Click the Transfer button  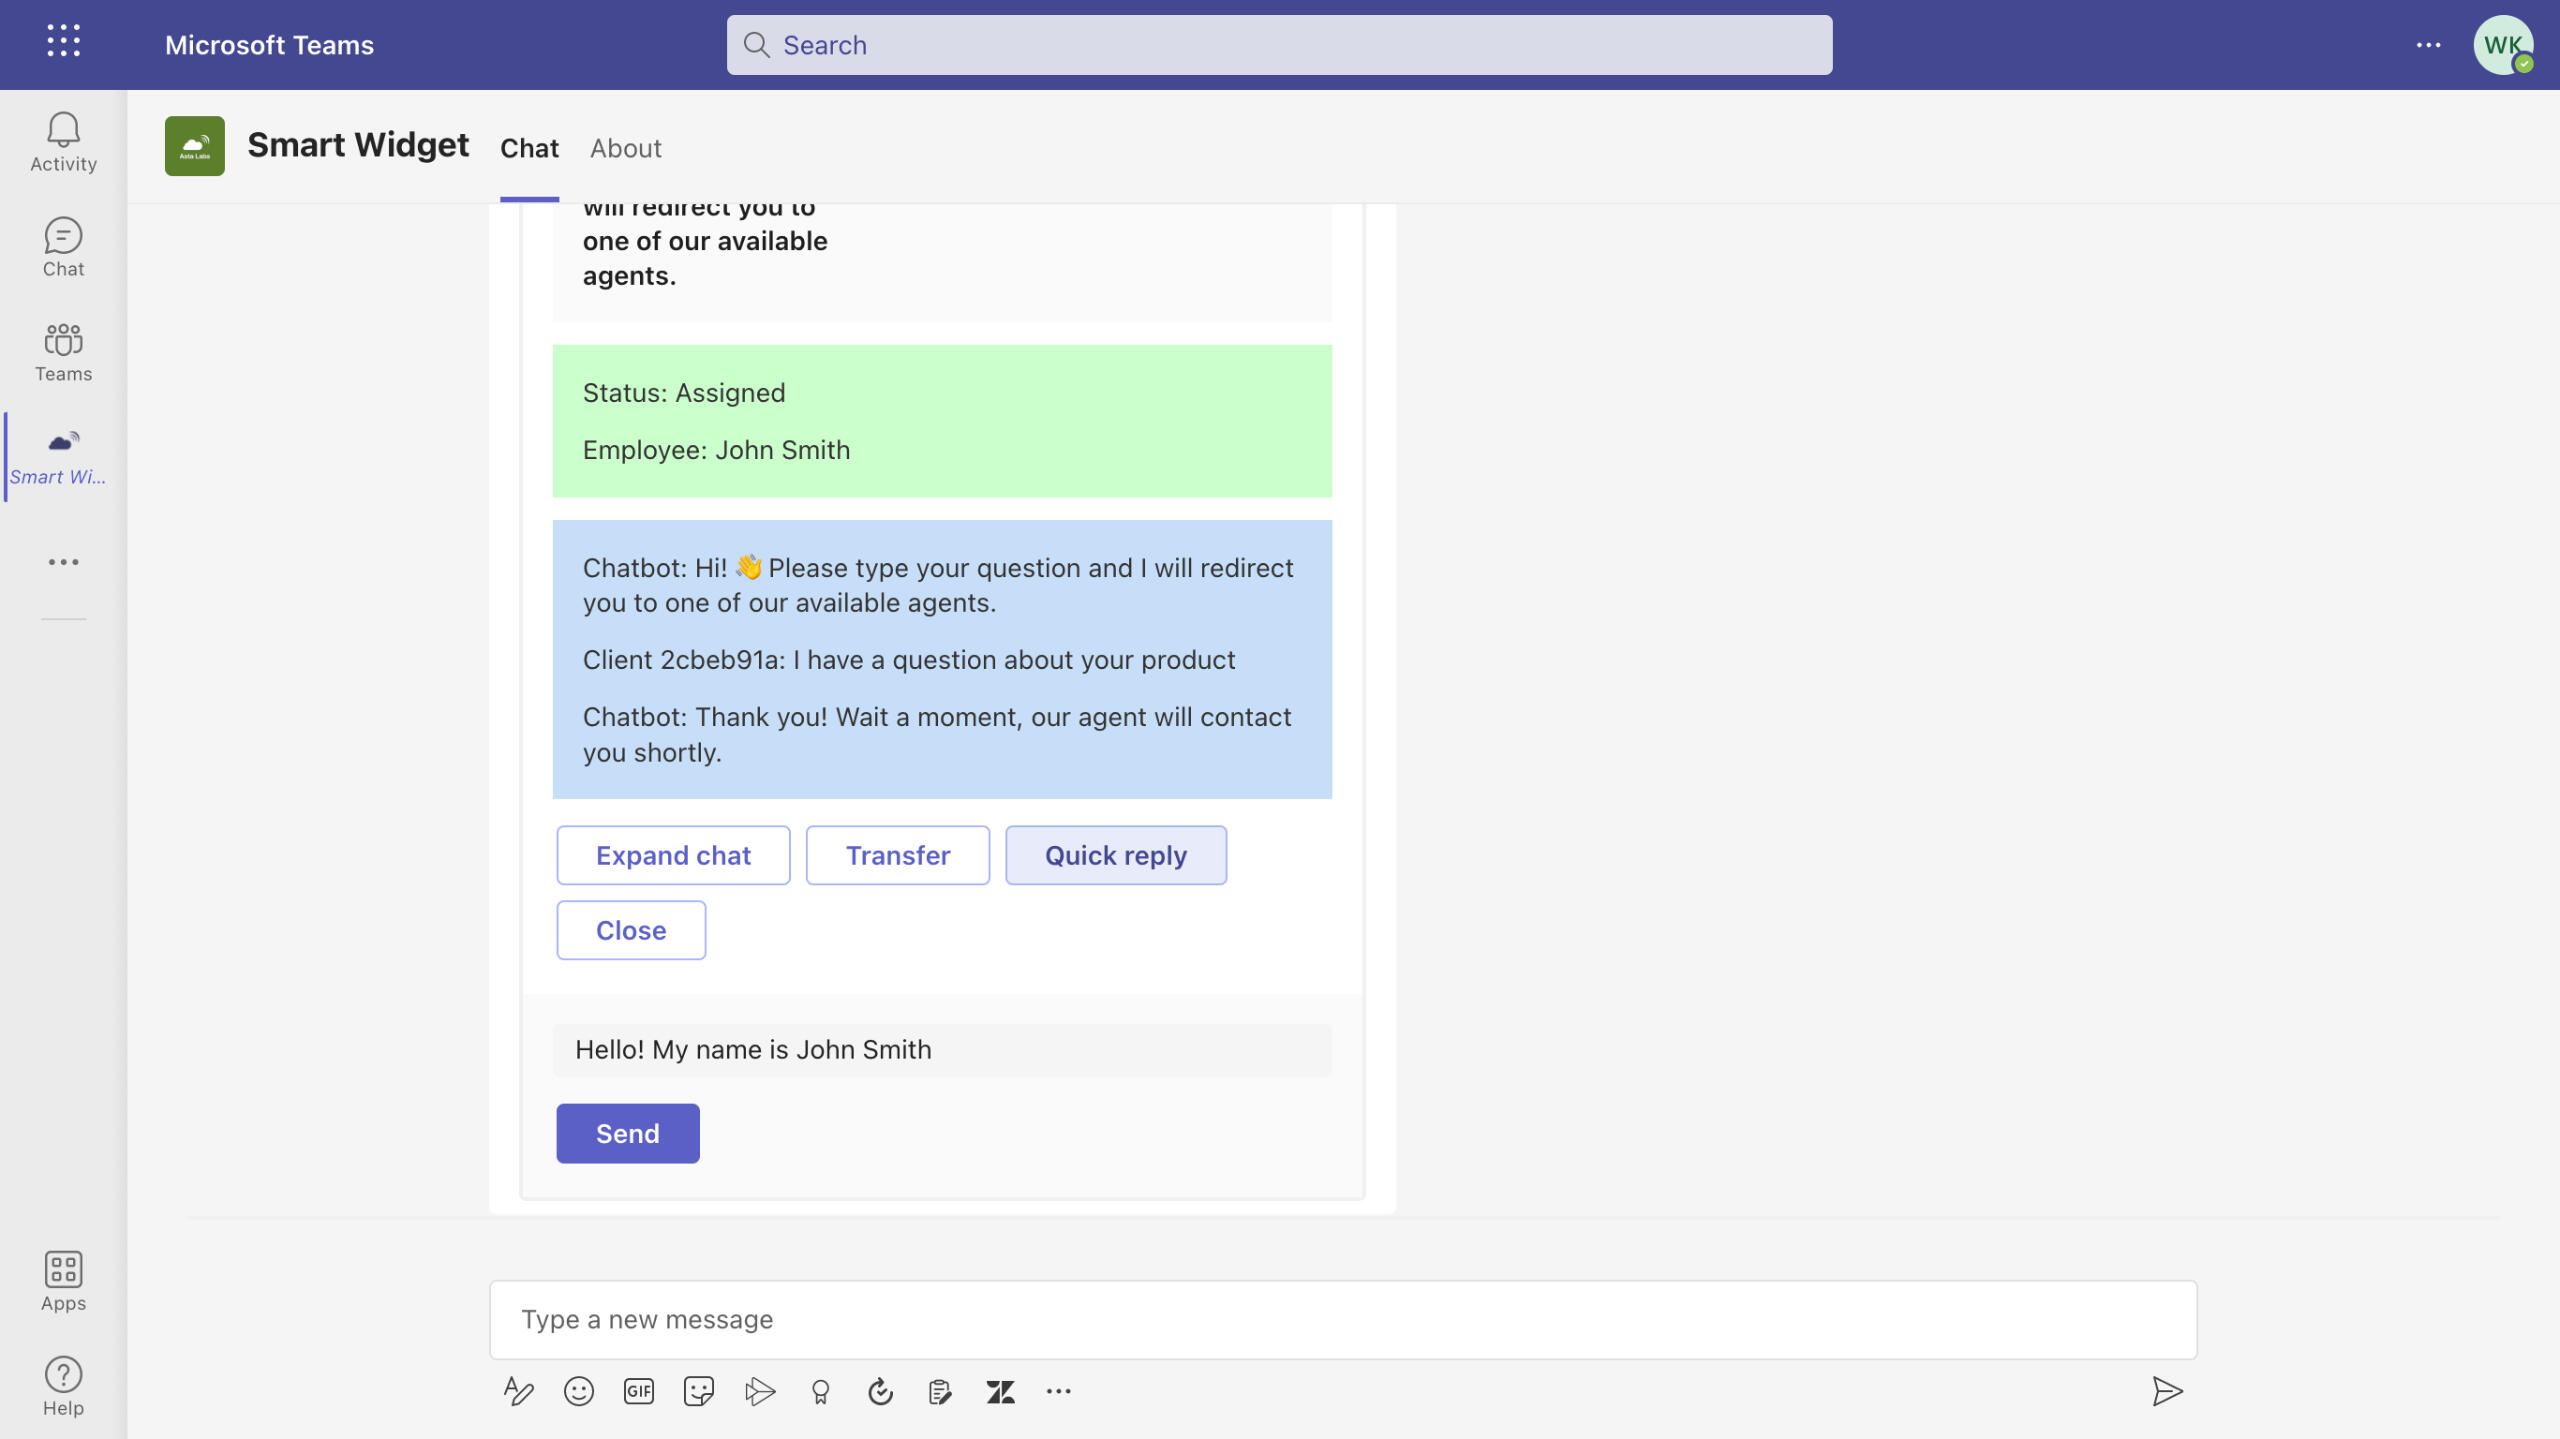898,855
